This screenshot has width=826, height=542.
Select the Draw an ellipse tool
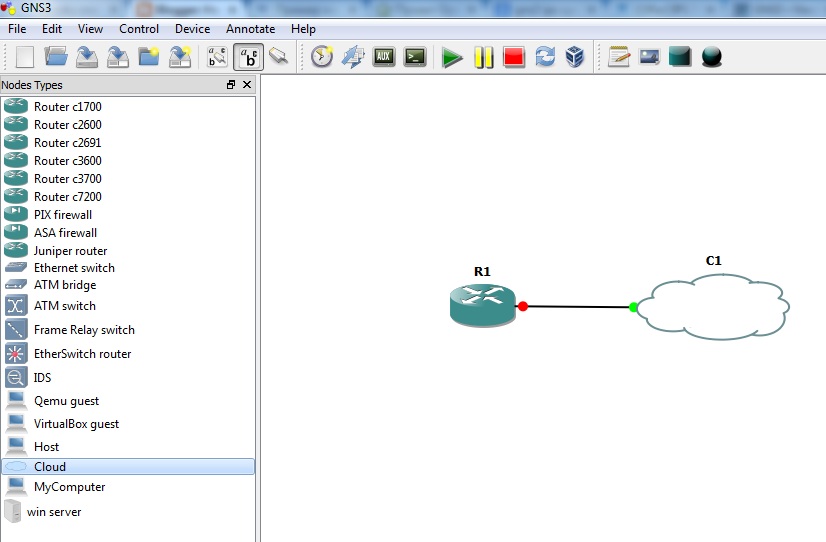tap(712, 57)
